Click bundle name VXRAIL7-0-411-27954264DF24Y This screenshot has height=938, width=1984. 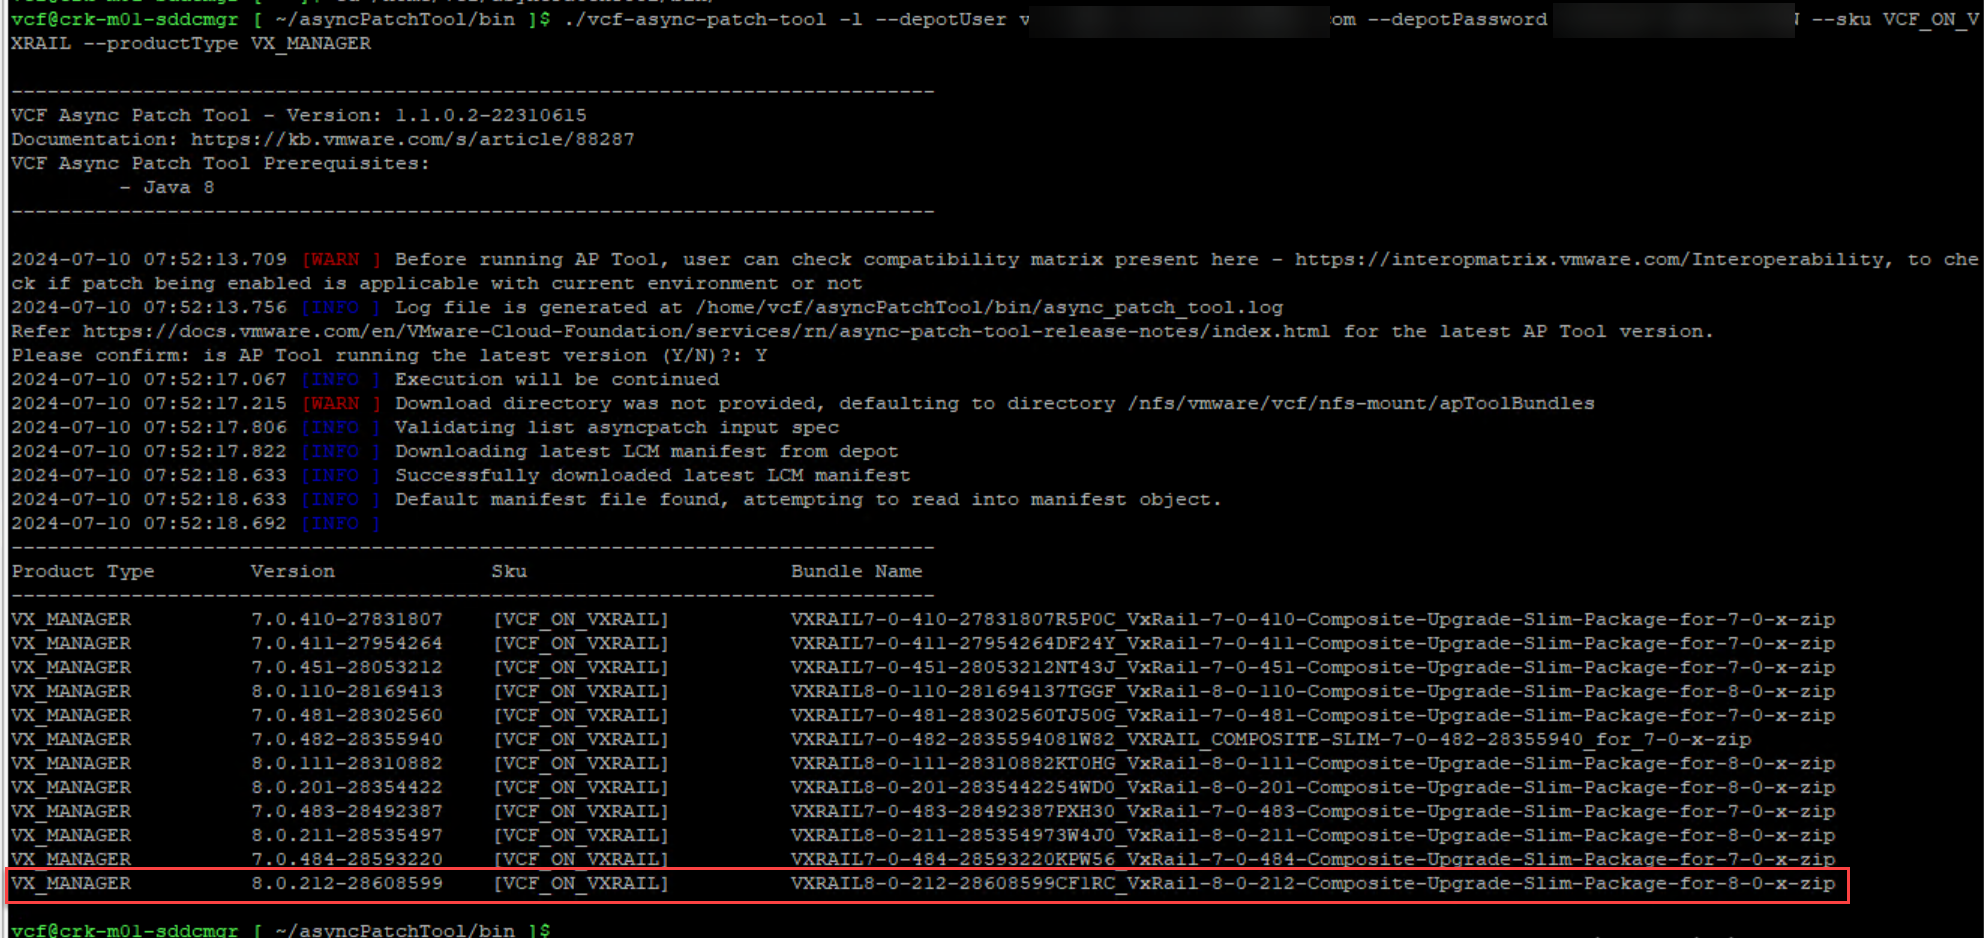pyautogui.click(x=1313, y=643)
